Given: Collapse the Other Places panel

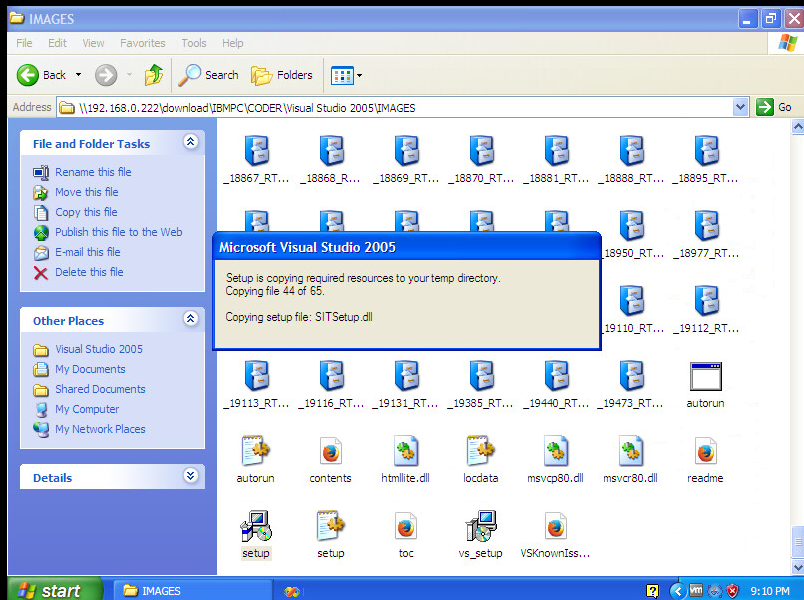Looking at the screenshot, I should (x=190, y=320).
